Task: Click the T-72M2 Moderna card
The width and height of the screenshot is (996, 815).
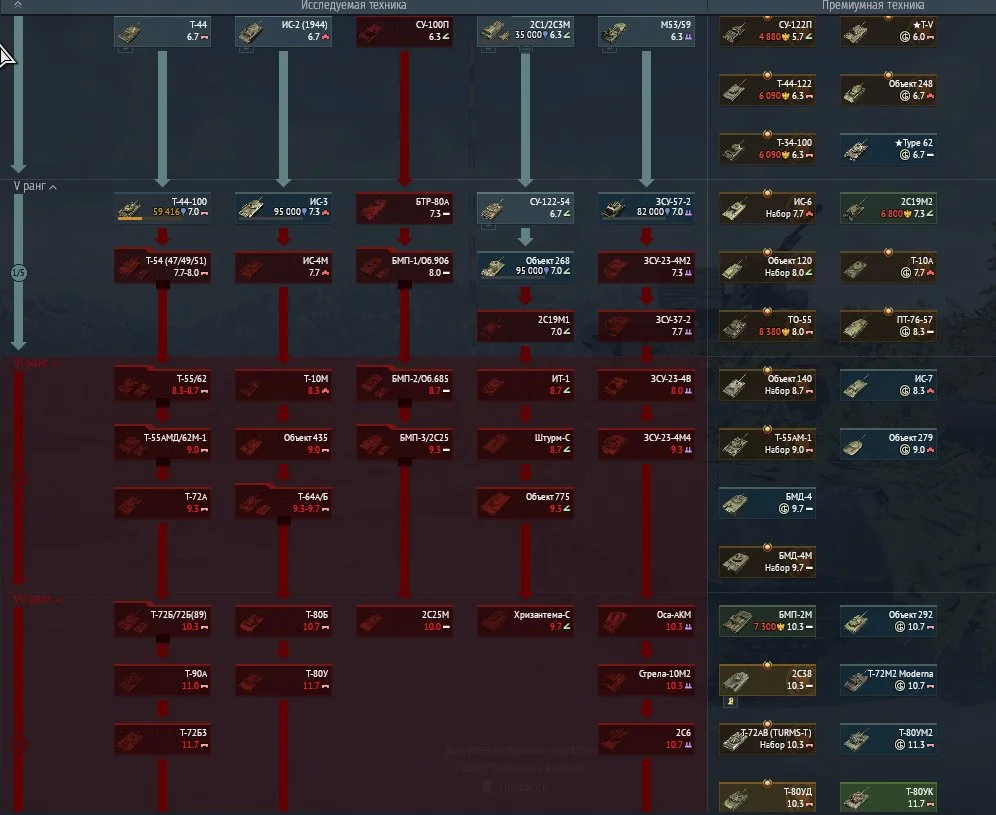Action: (887, 679)
